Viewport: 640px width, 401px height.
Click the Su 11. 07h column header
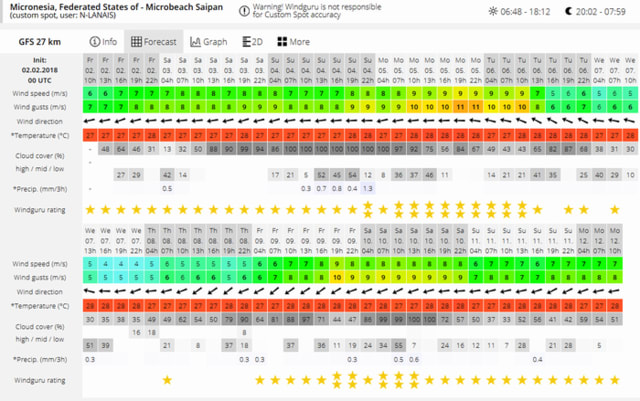coord(491,241)
